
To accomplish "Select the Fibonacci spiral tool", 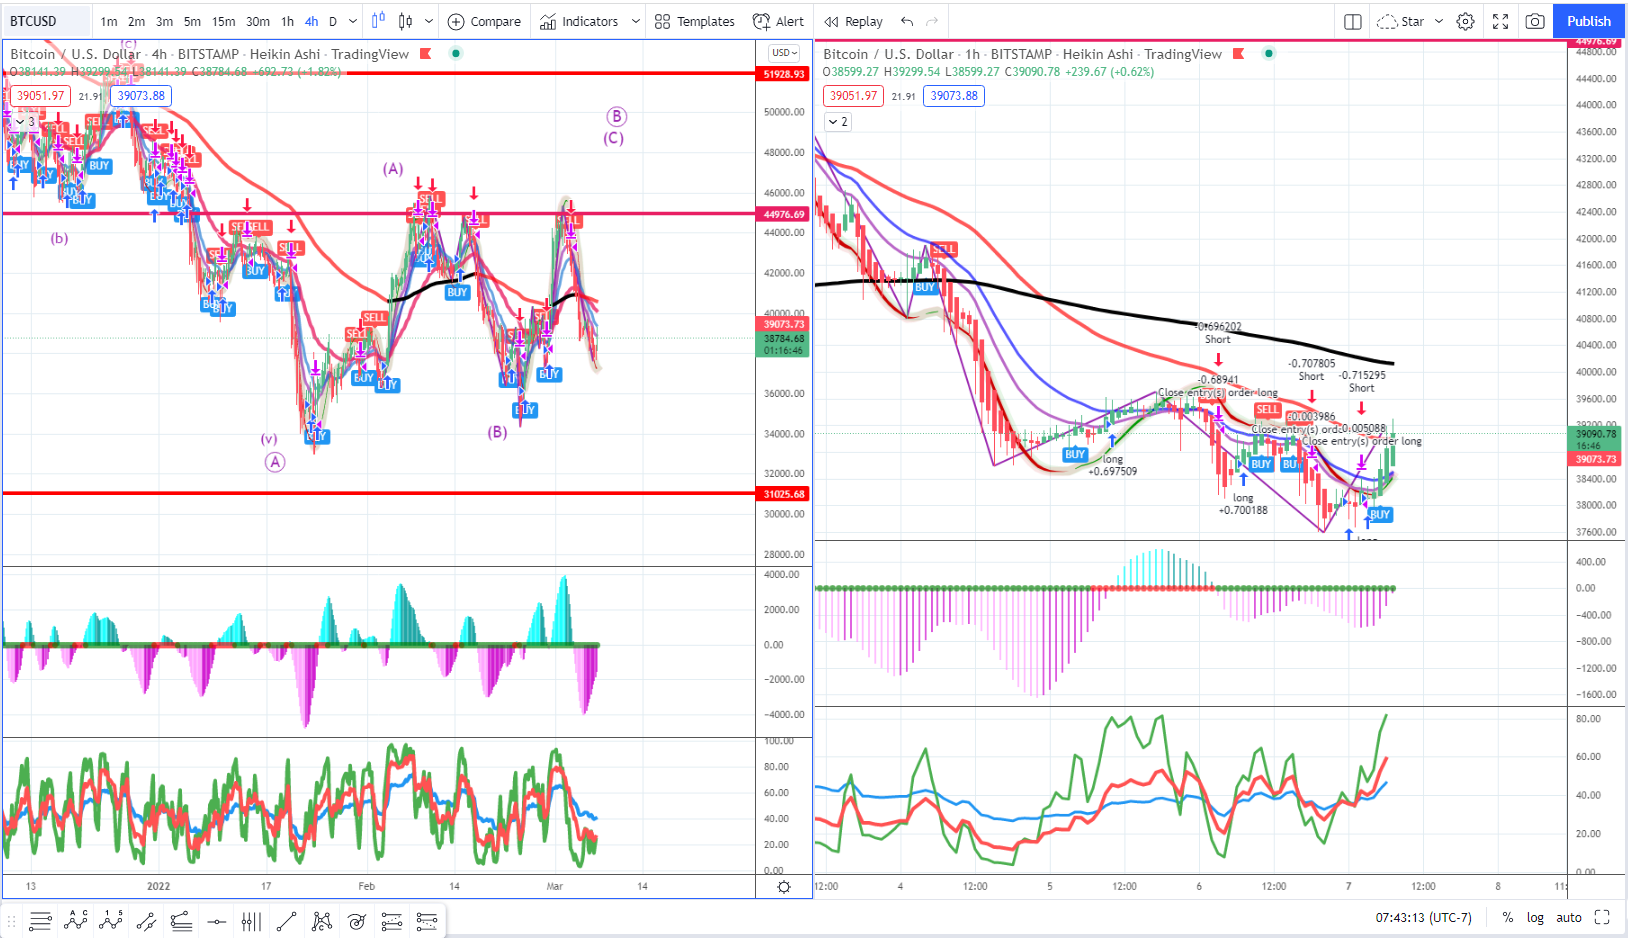I will [x=356, y=921].
